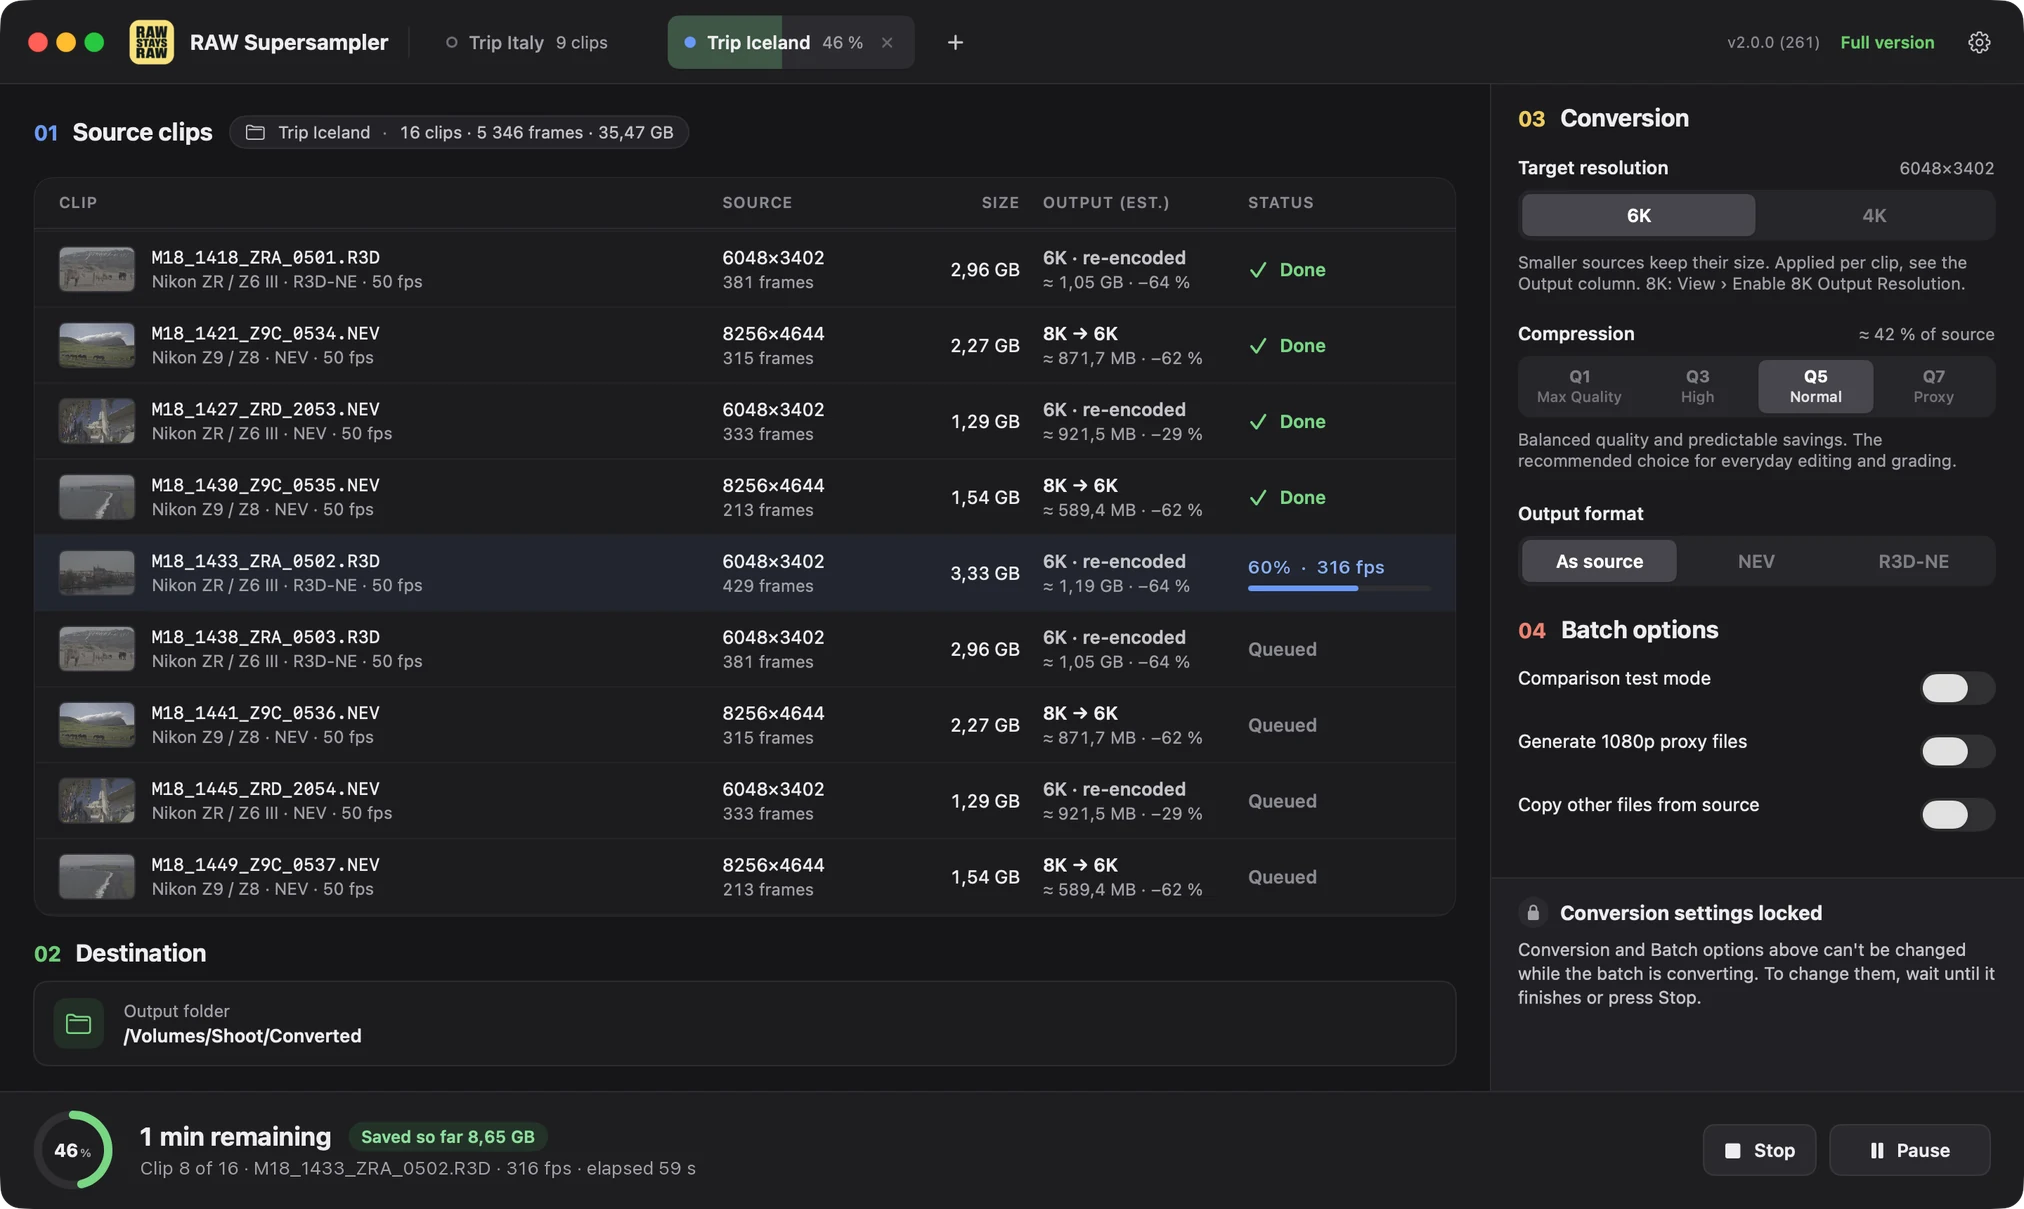Set output format to NEV

(1756, 561)
